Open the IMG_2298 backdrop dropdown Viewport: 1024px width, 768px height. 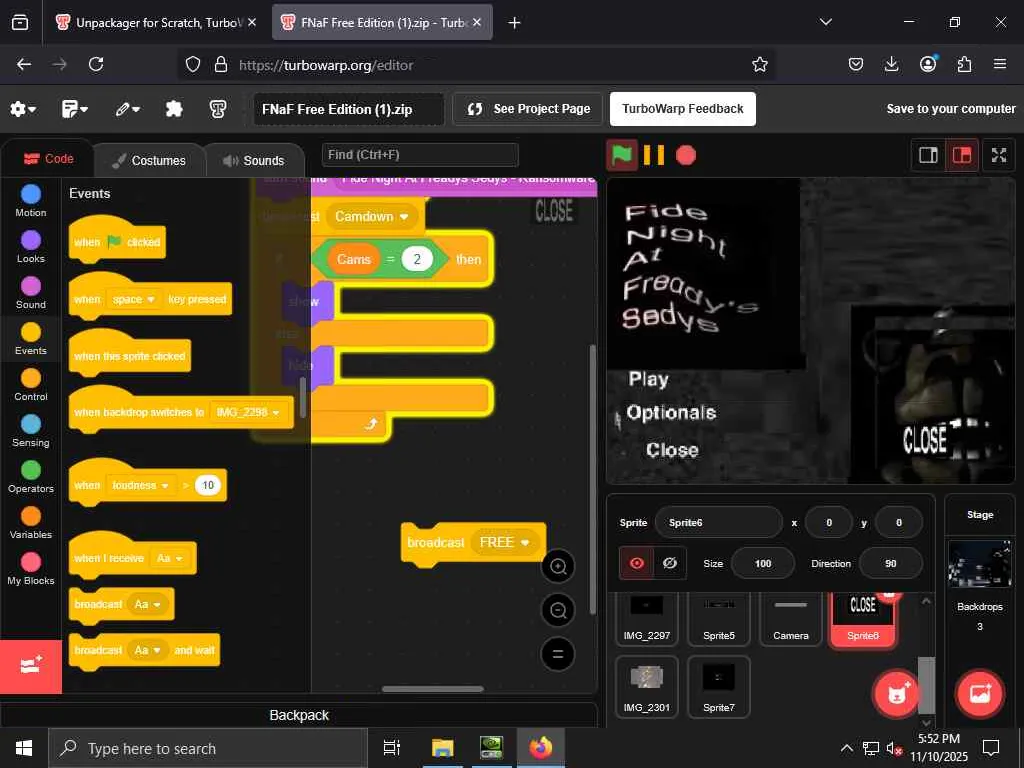click(248, 412)
